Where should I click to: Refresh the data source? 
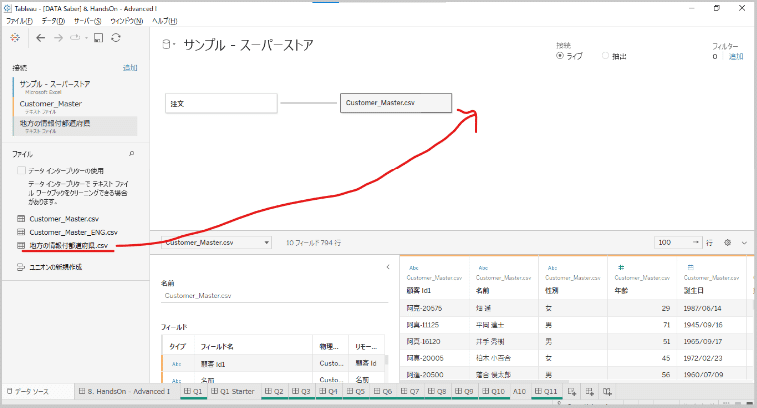click(116, 38)
